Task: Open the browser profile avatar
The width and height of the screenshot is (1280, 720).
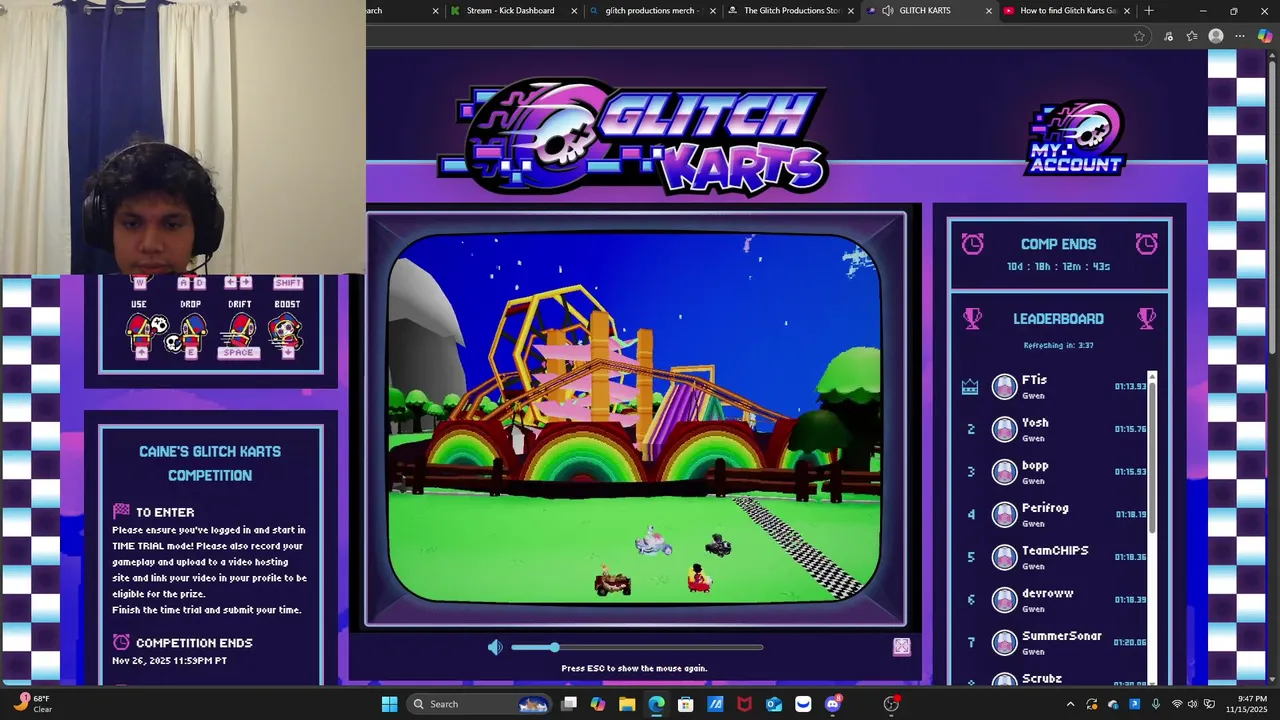Action: tap(1216, 36)
